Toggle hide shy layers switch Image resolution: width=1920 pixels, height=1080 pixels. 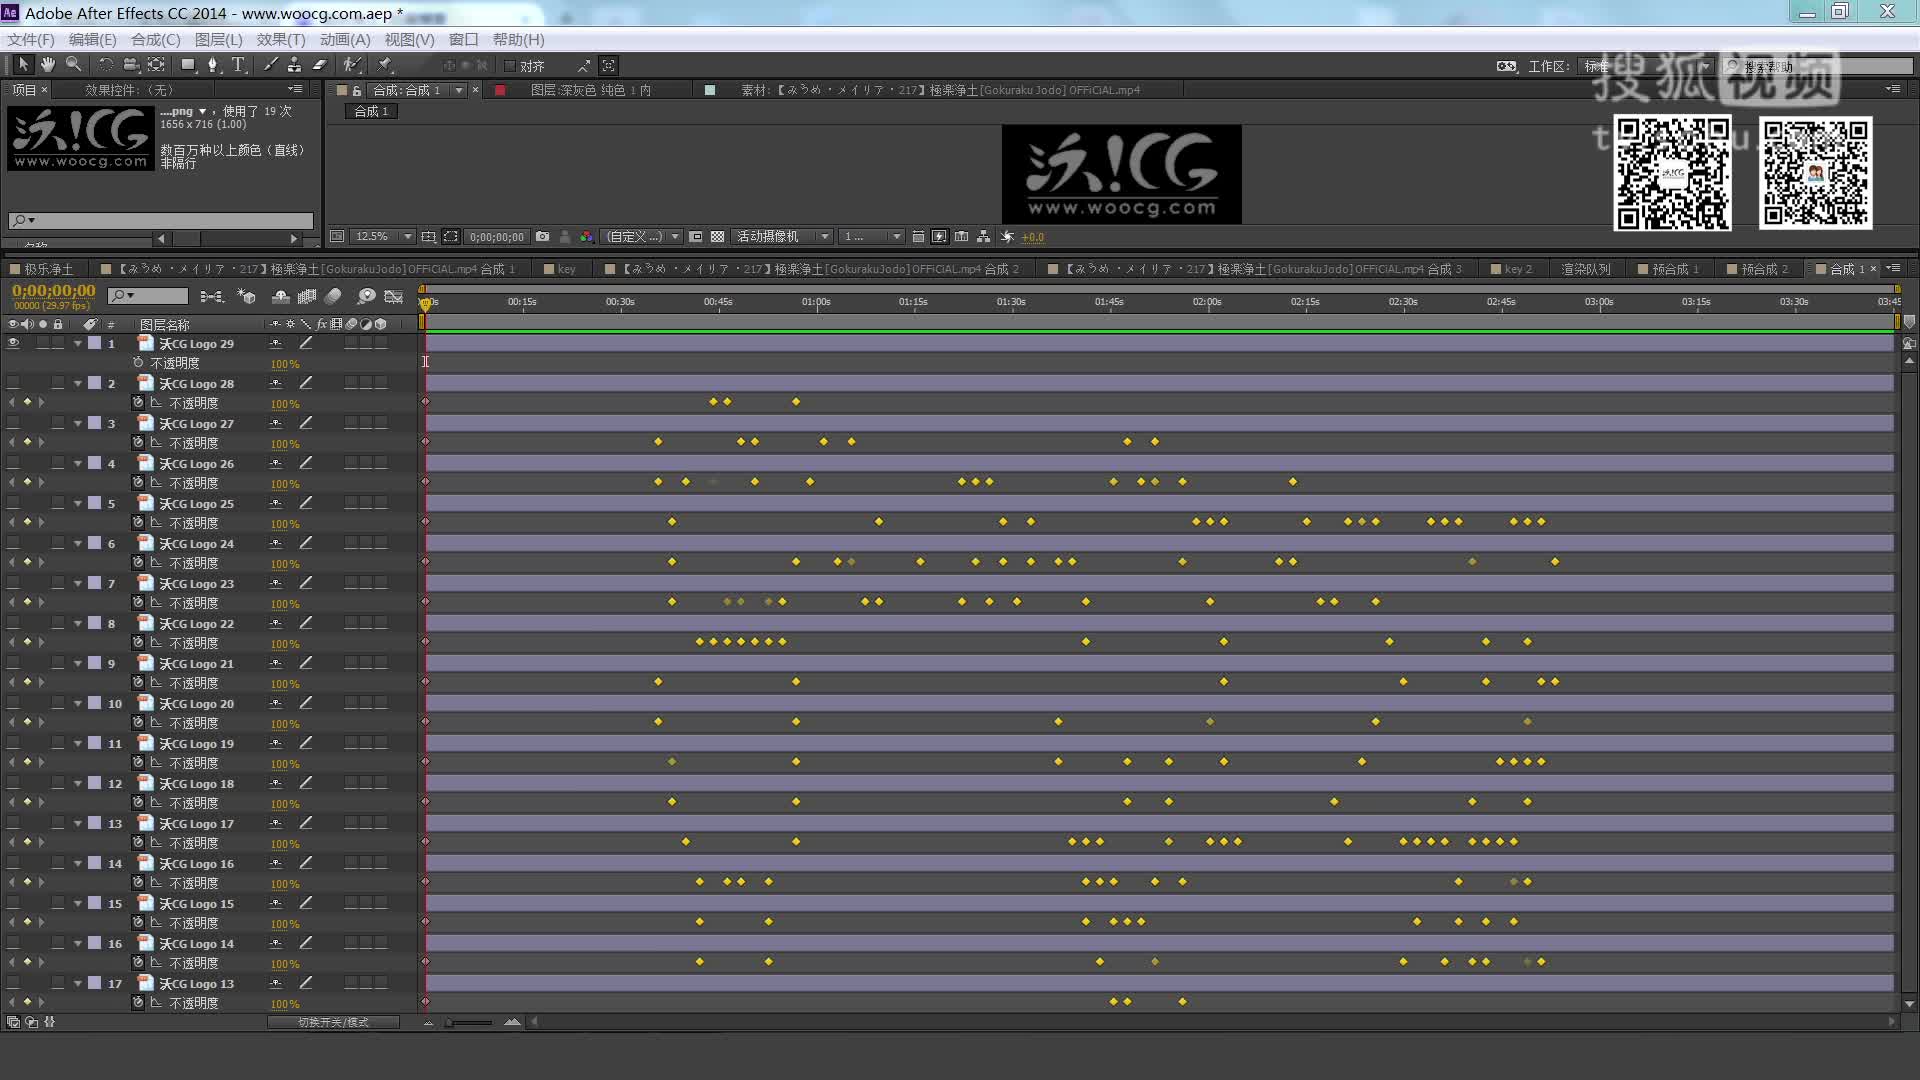pyautogui.click(x=281, y=296)
